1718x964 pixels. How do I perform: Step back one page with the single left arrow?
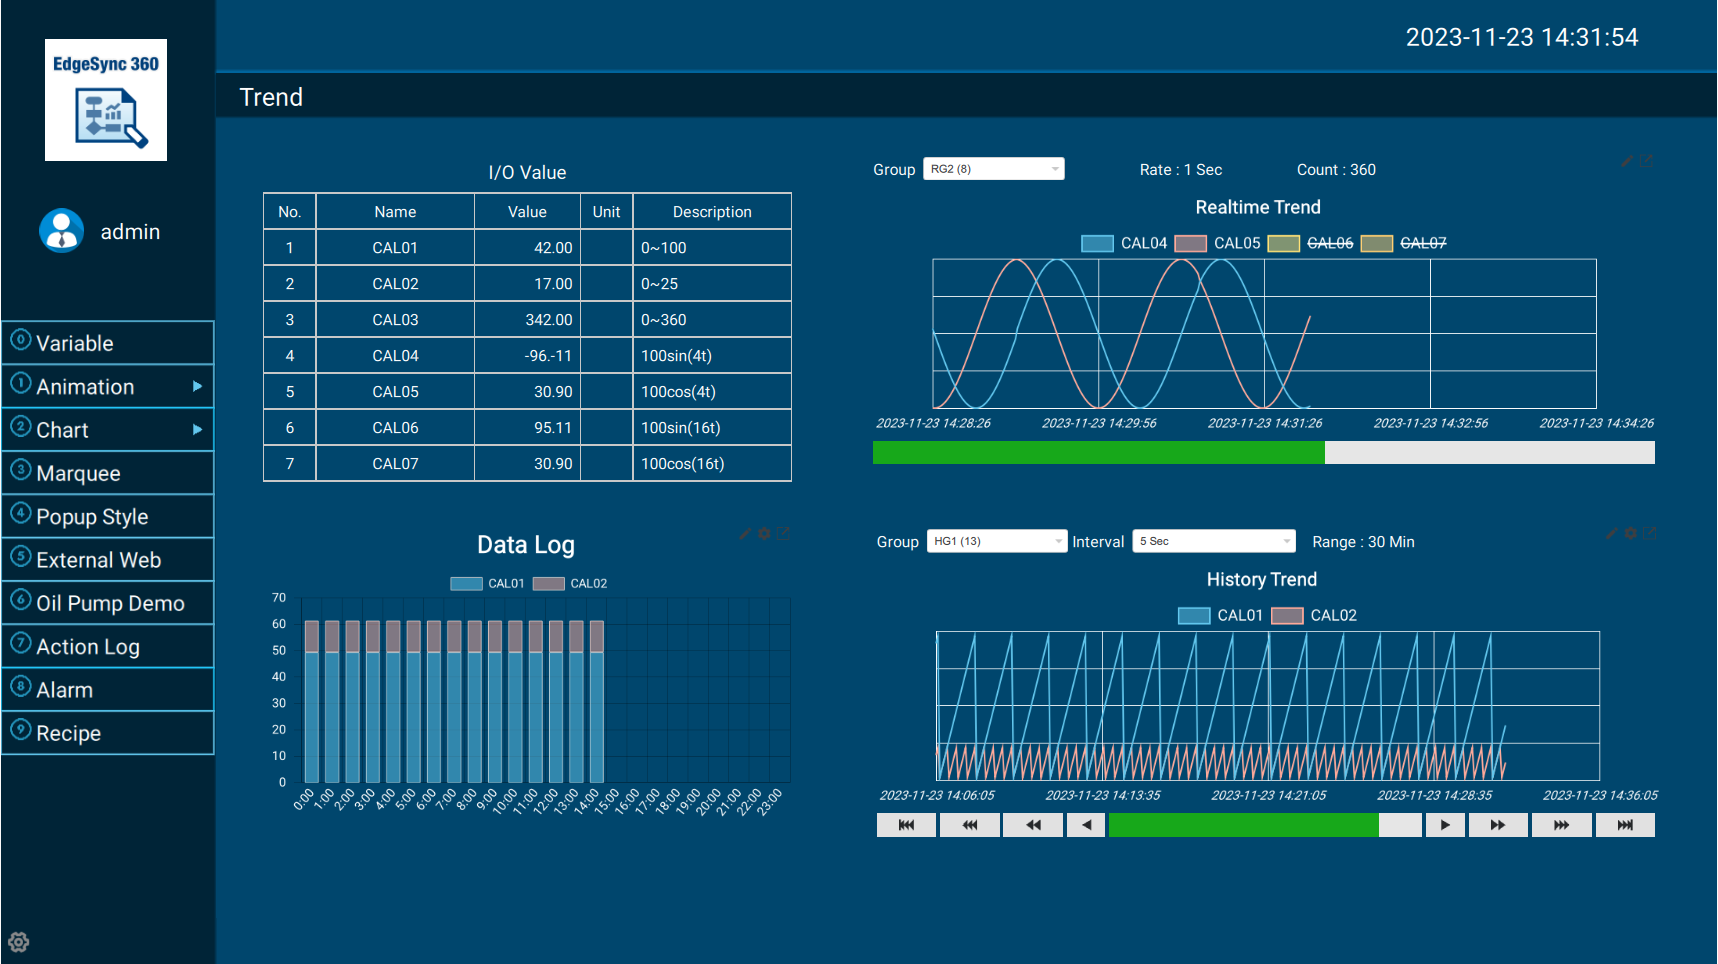[x=1086, y=825]
